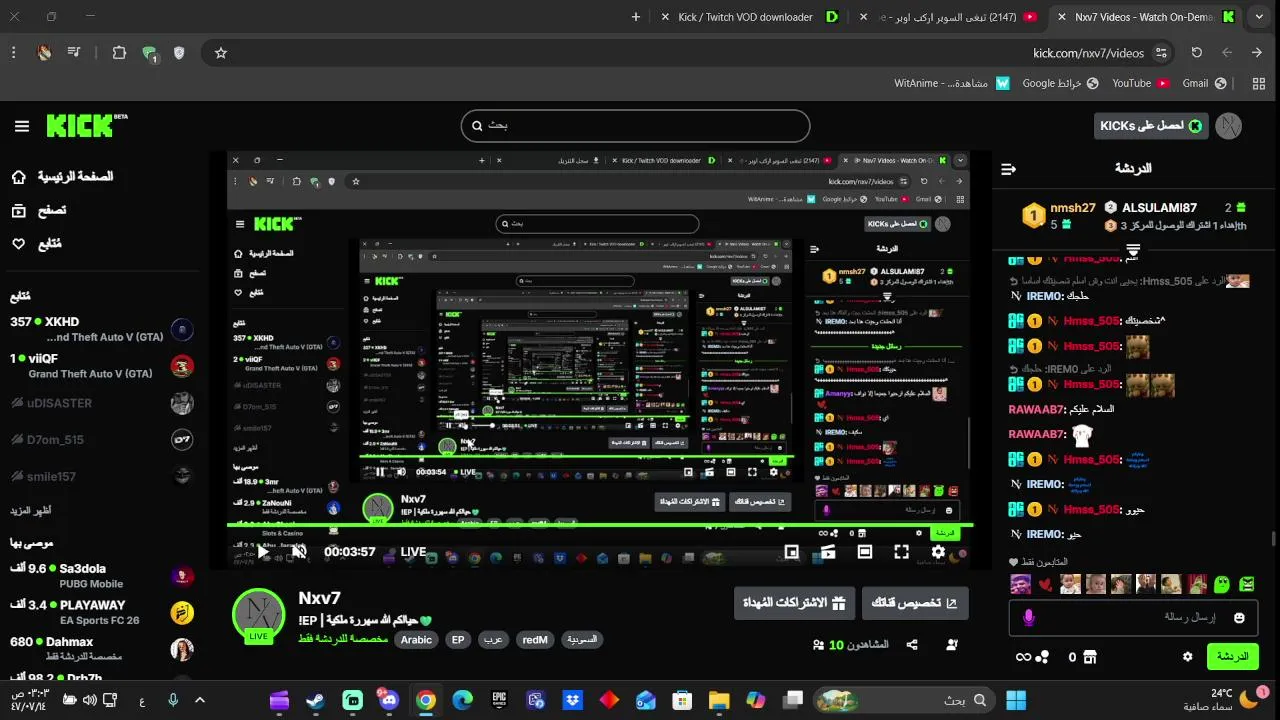The width and height of the screenshot is (1280, 720).
Task: Open site info icon in address bar
Action: (x=1161, y=53)
